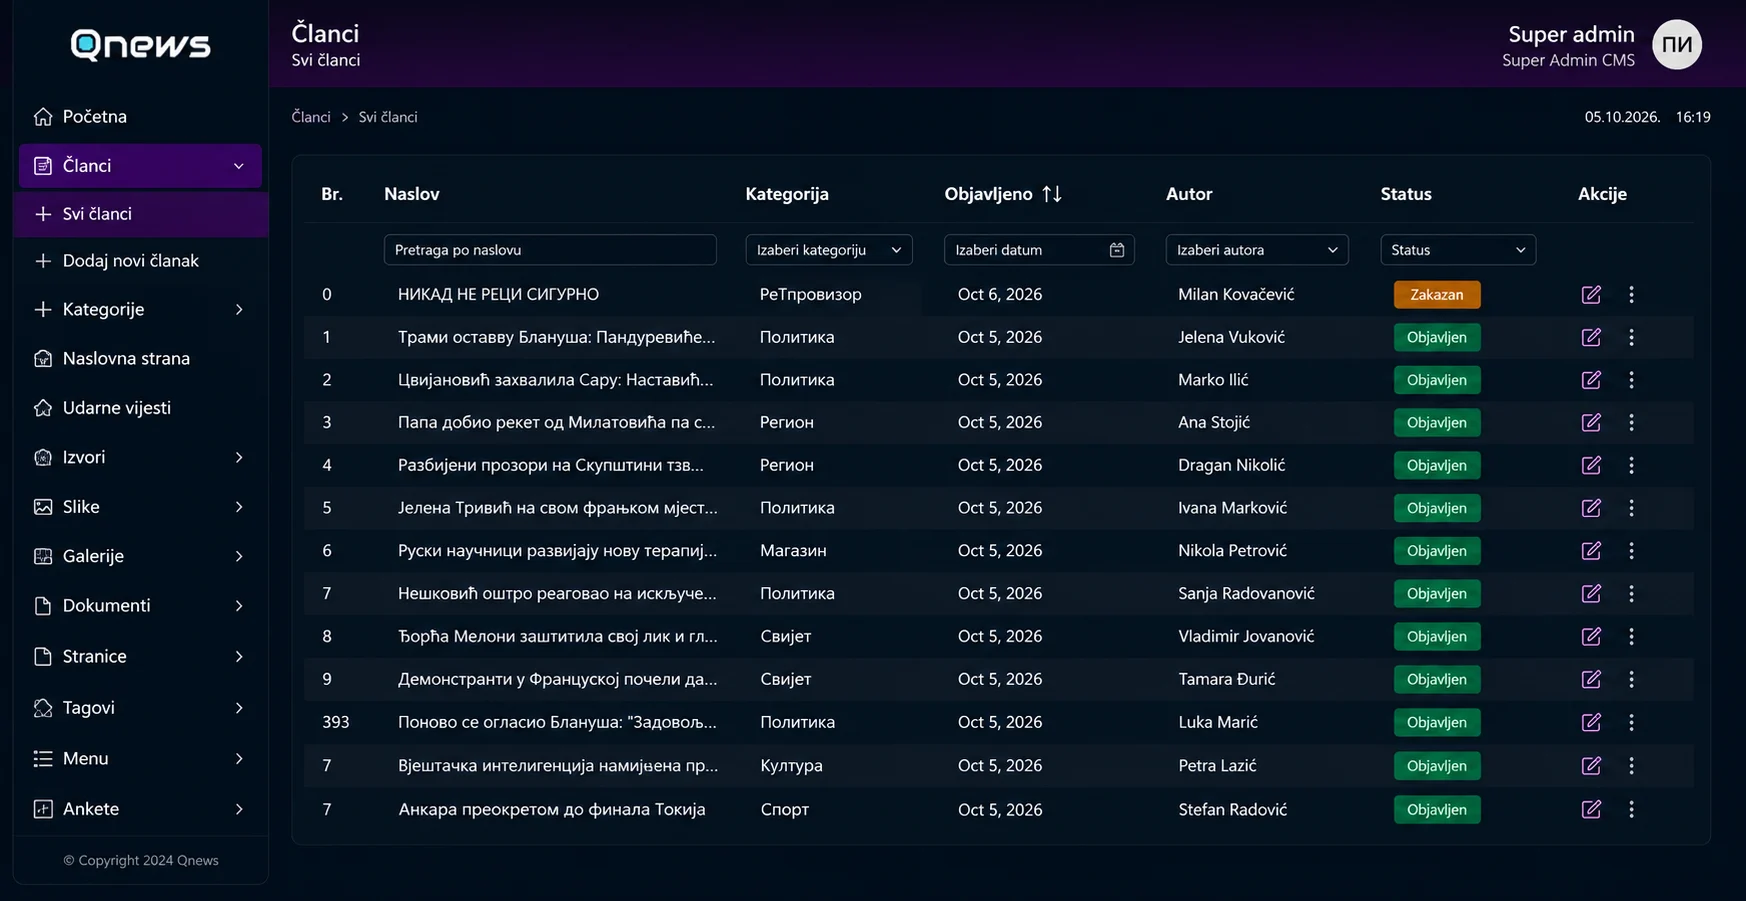
Task: Open the Status filter dropdown
Action: (1458, 250)
